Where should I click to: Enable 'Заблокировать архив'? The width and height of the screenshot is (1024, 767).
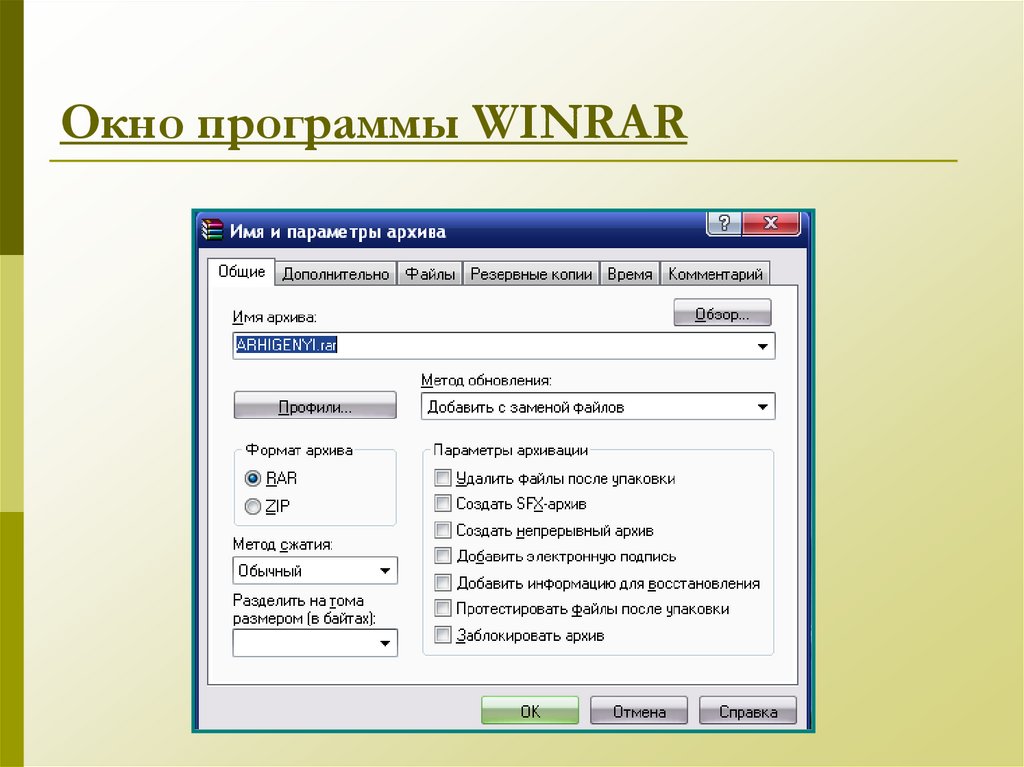click(x=443, y=634)
